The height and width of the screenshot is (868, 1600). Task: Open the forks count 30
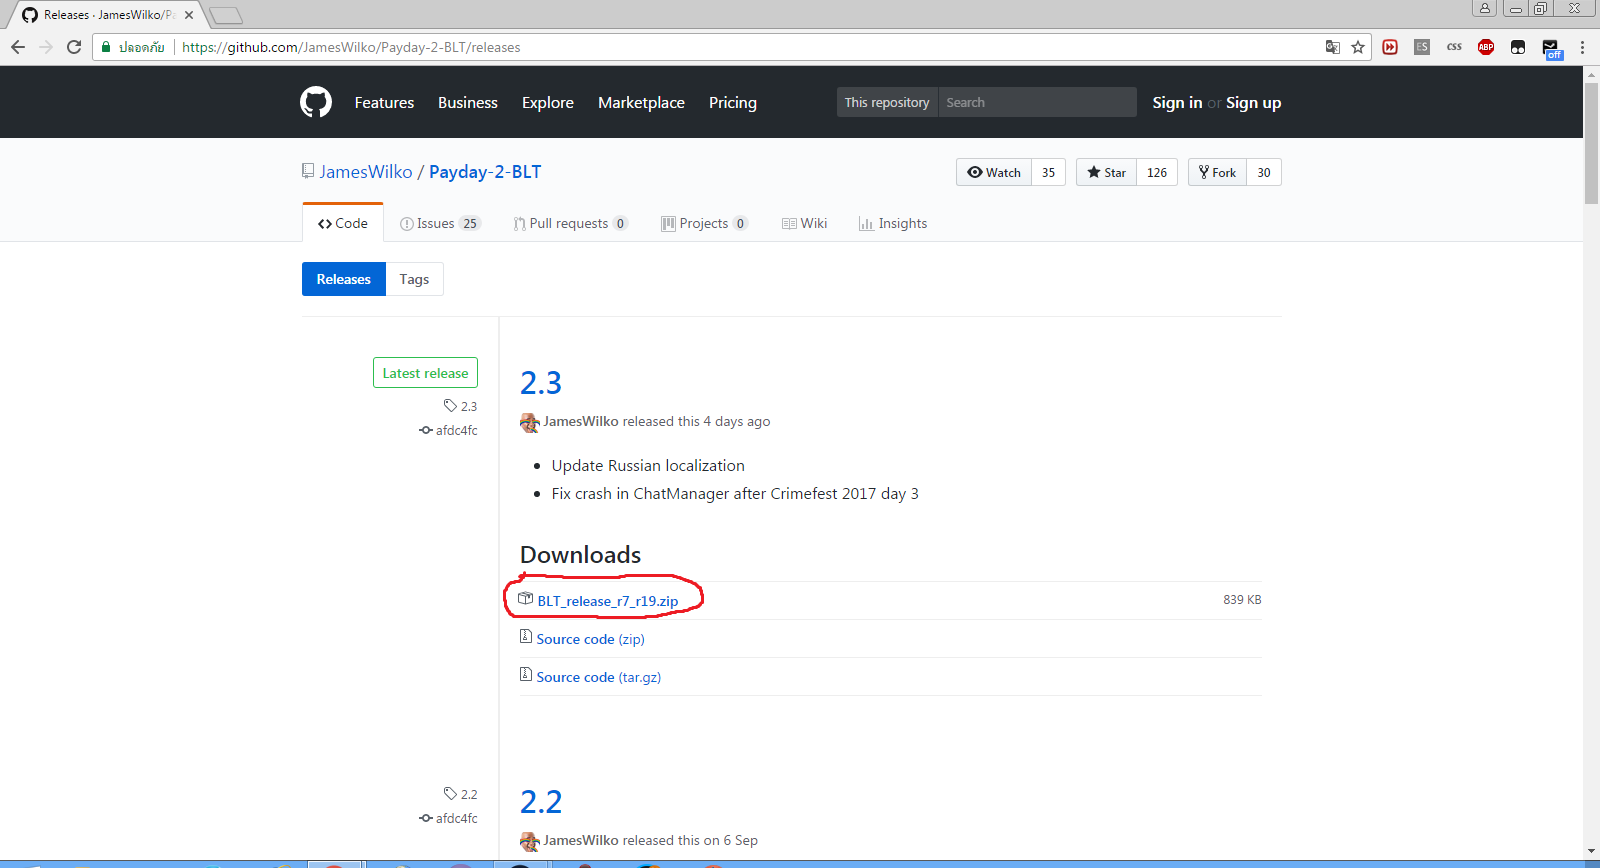pos(1264,172)
